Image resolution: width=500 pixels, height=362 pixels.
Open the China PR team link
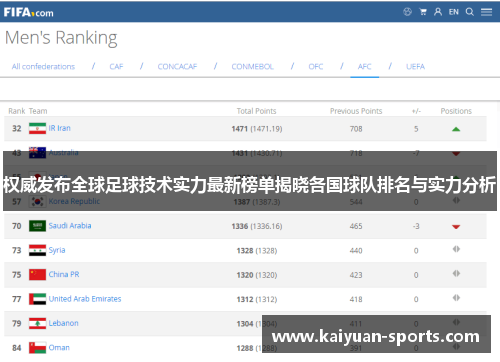pos(64,274)
